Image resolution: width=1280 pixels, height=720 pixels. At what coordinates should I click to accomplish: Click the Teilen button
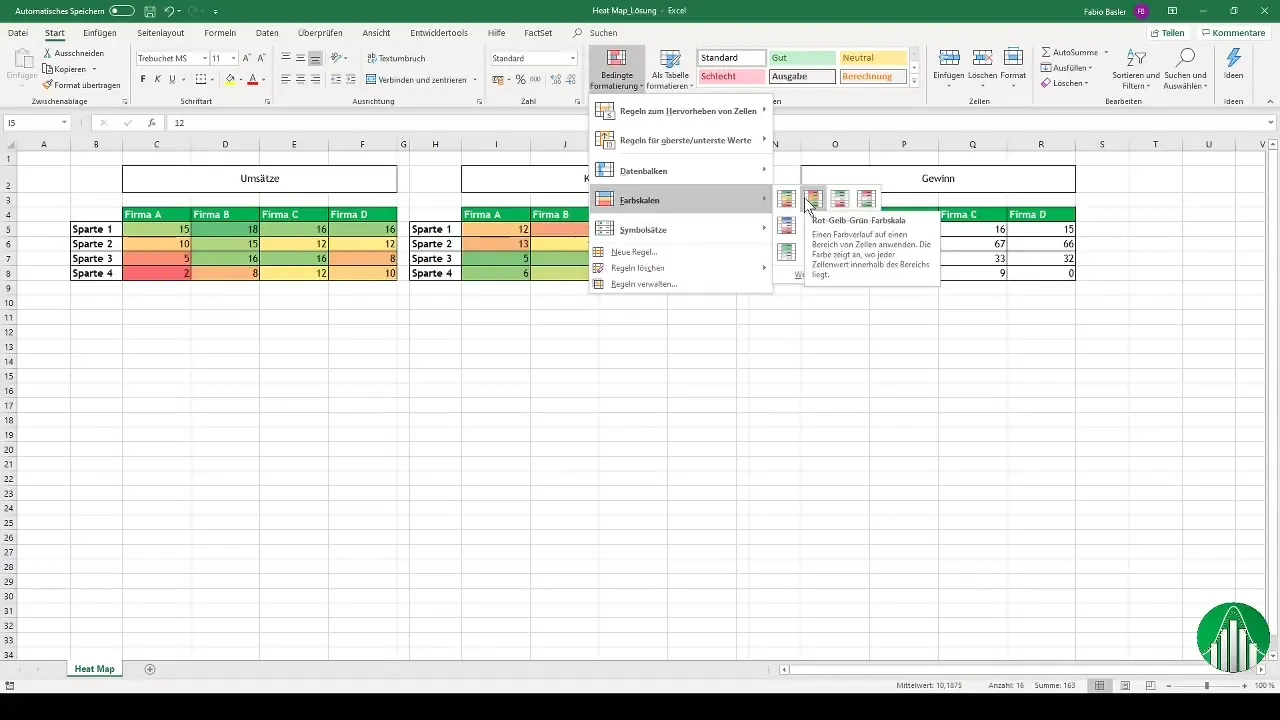click(1167, 33)
